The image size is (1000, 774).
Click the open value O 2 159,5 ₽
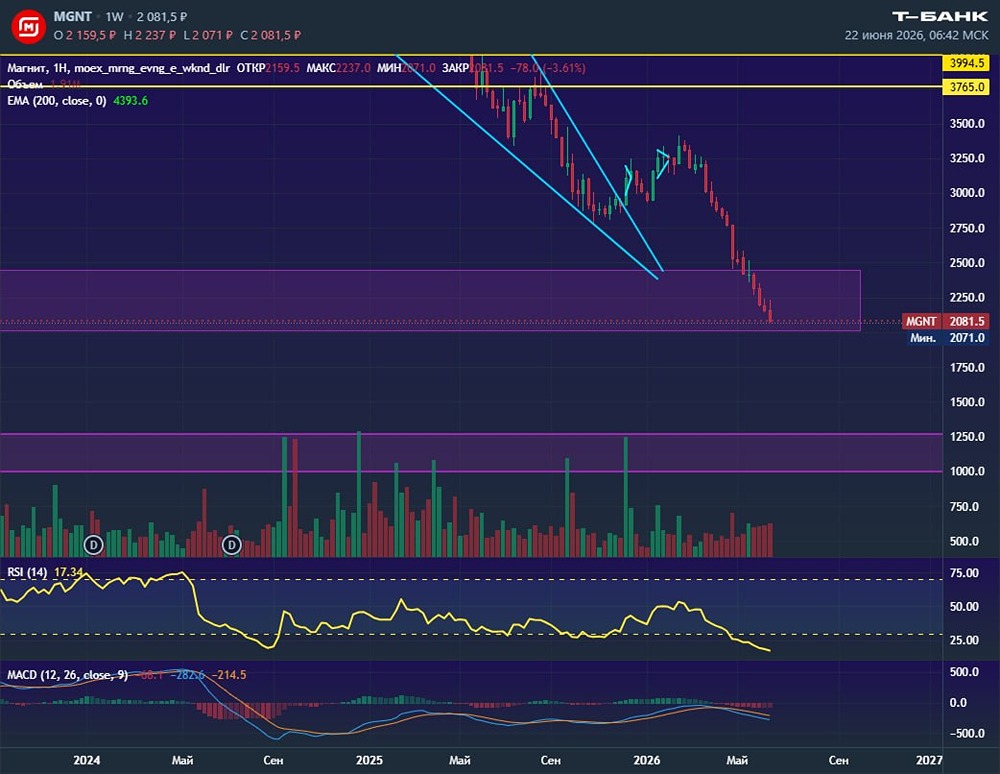[x=85, y=36]
